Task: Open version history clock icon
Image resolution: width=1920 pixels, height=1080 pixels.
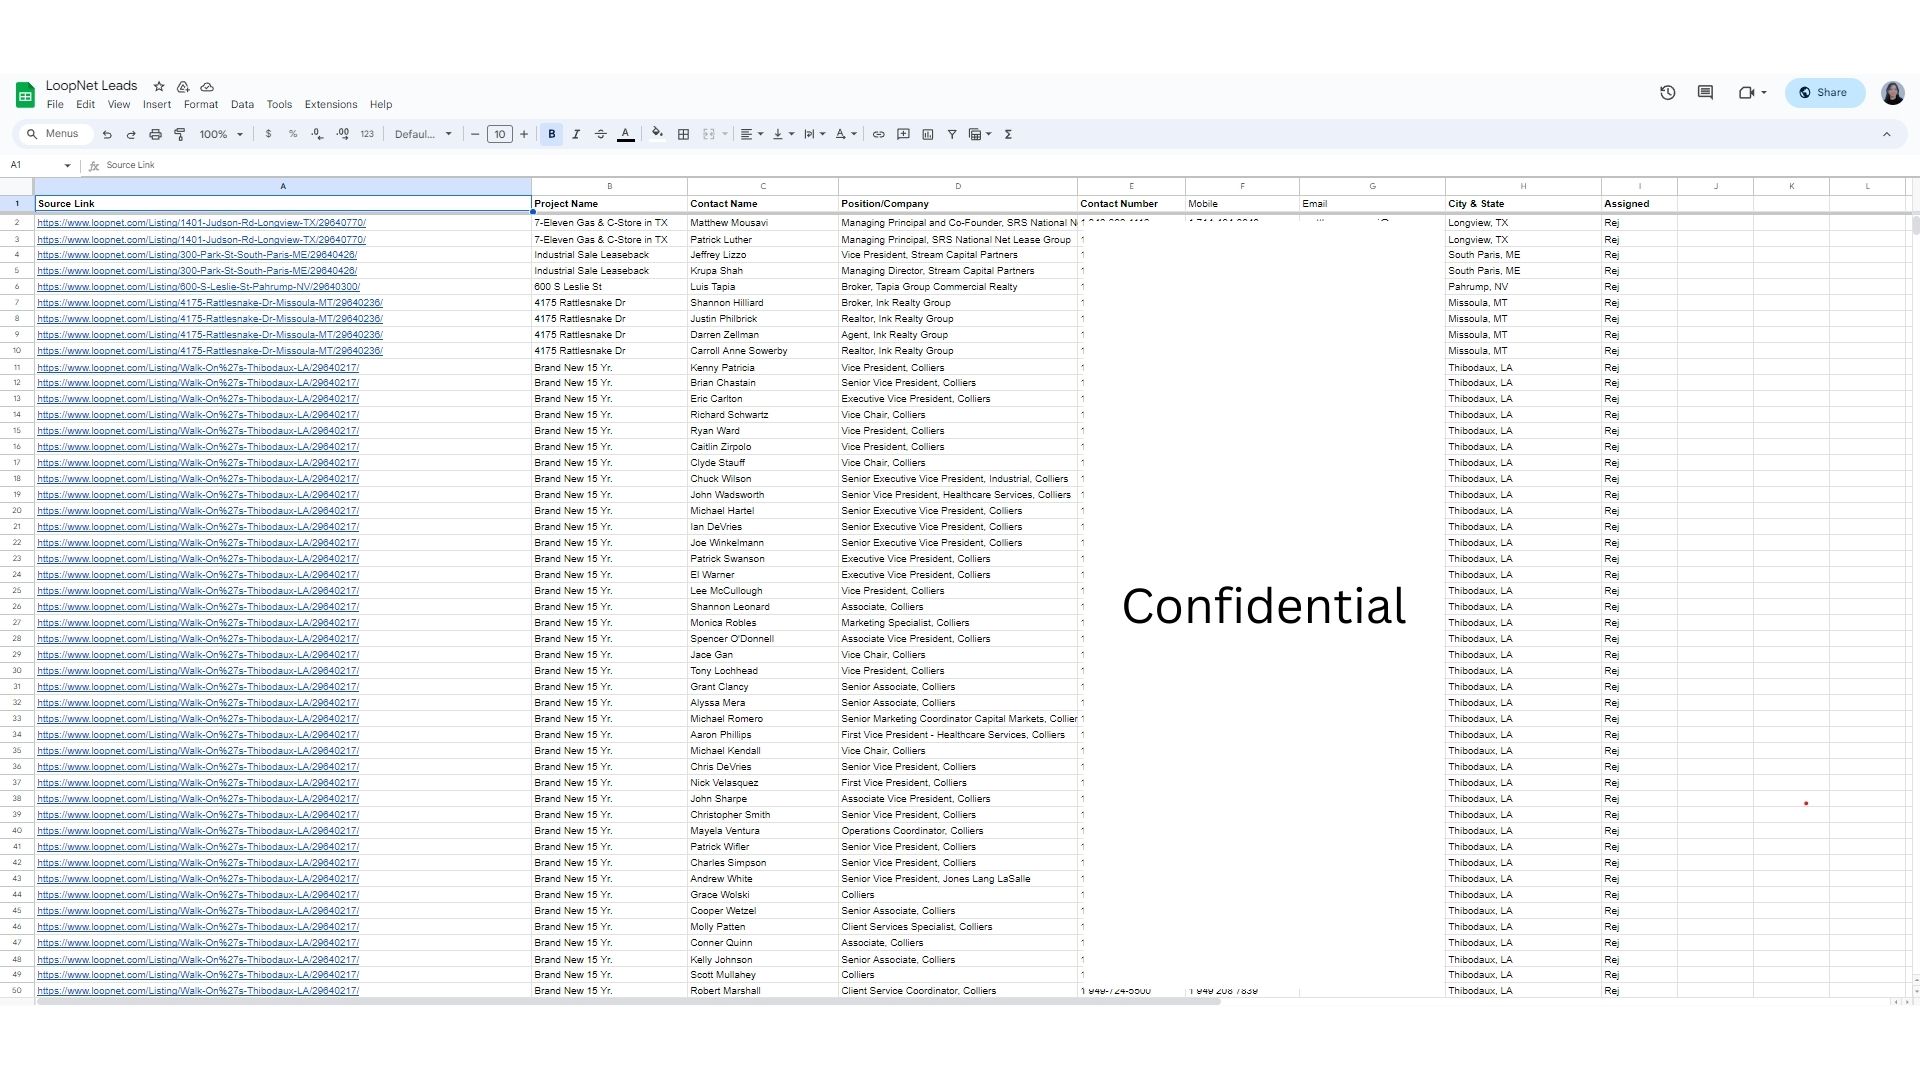Action: coord(1667,92)
